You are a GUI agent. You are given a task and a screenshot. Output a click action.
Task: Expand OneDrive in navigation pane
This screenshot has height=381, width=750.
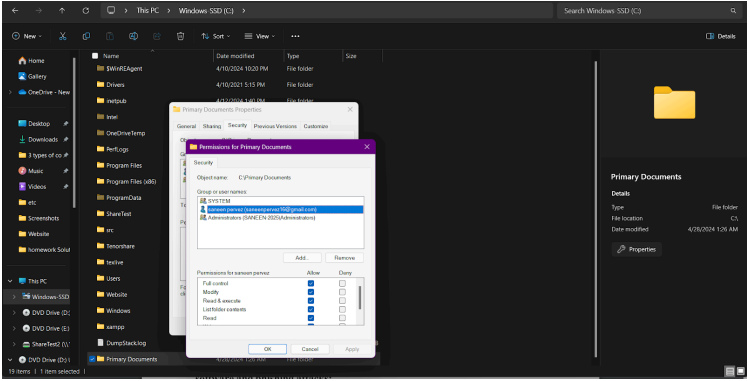coord(10,92)
